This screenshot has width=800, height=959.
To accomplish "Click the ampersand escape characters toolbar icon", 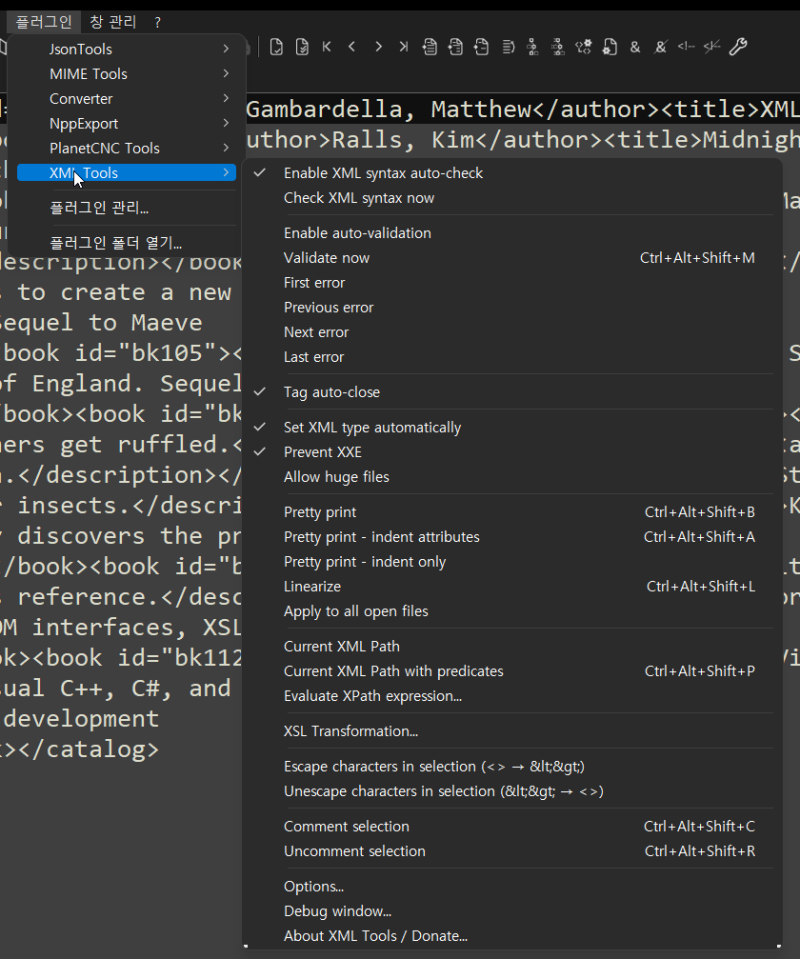I will [x=635, y=46].
